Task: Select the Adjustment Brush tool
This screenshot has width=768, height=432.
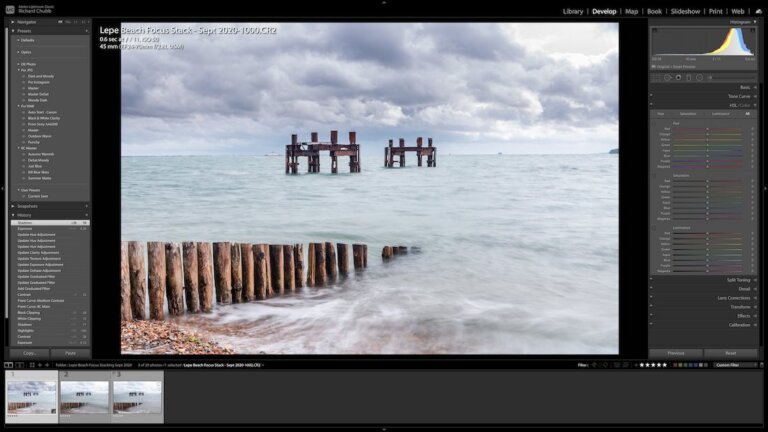Action: (710, 77)
